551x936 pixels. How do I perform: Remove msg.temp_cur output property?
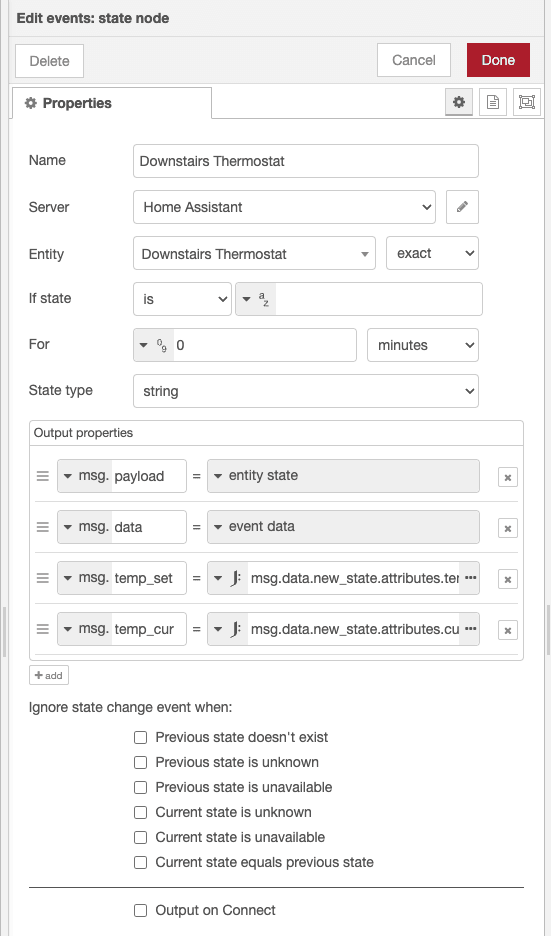[507, 630]
